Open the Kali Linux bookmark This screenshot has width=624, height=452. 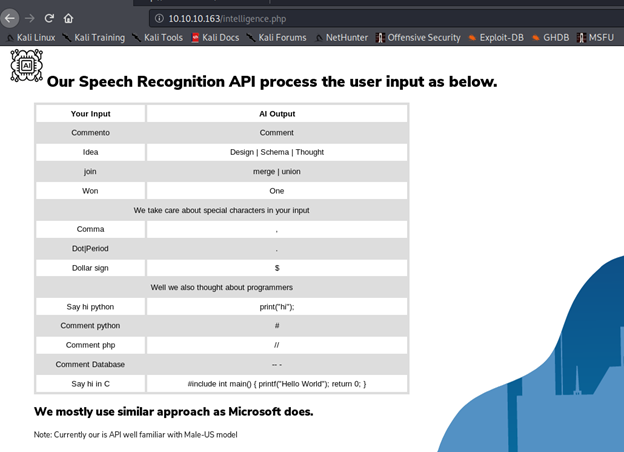[30, 38]
